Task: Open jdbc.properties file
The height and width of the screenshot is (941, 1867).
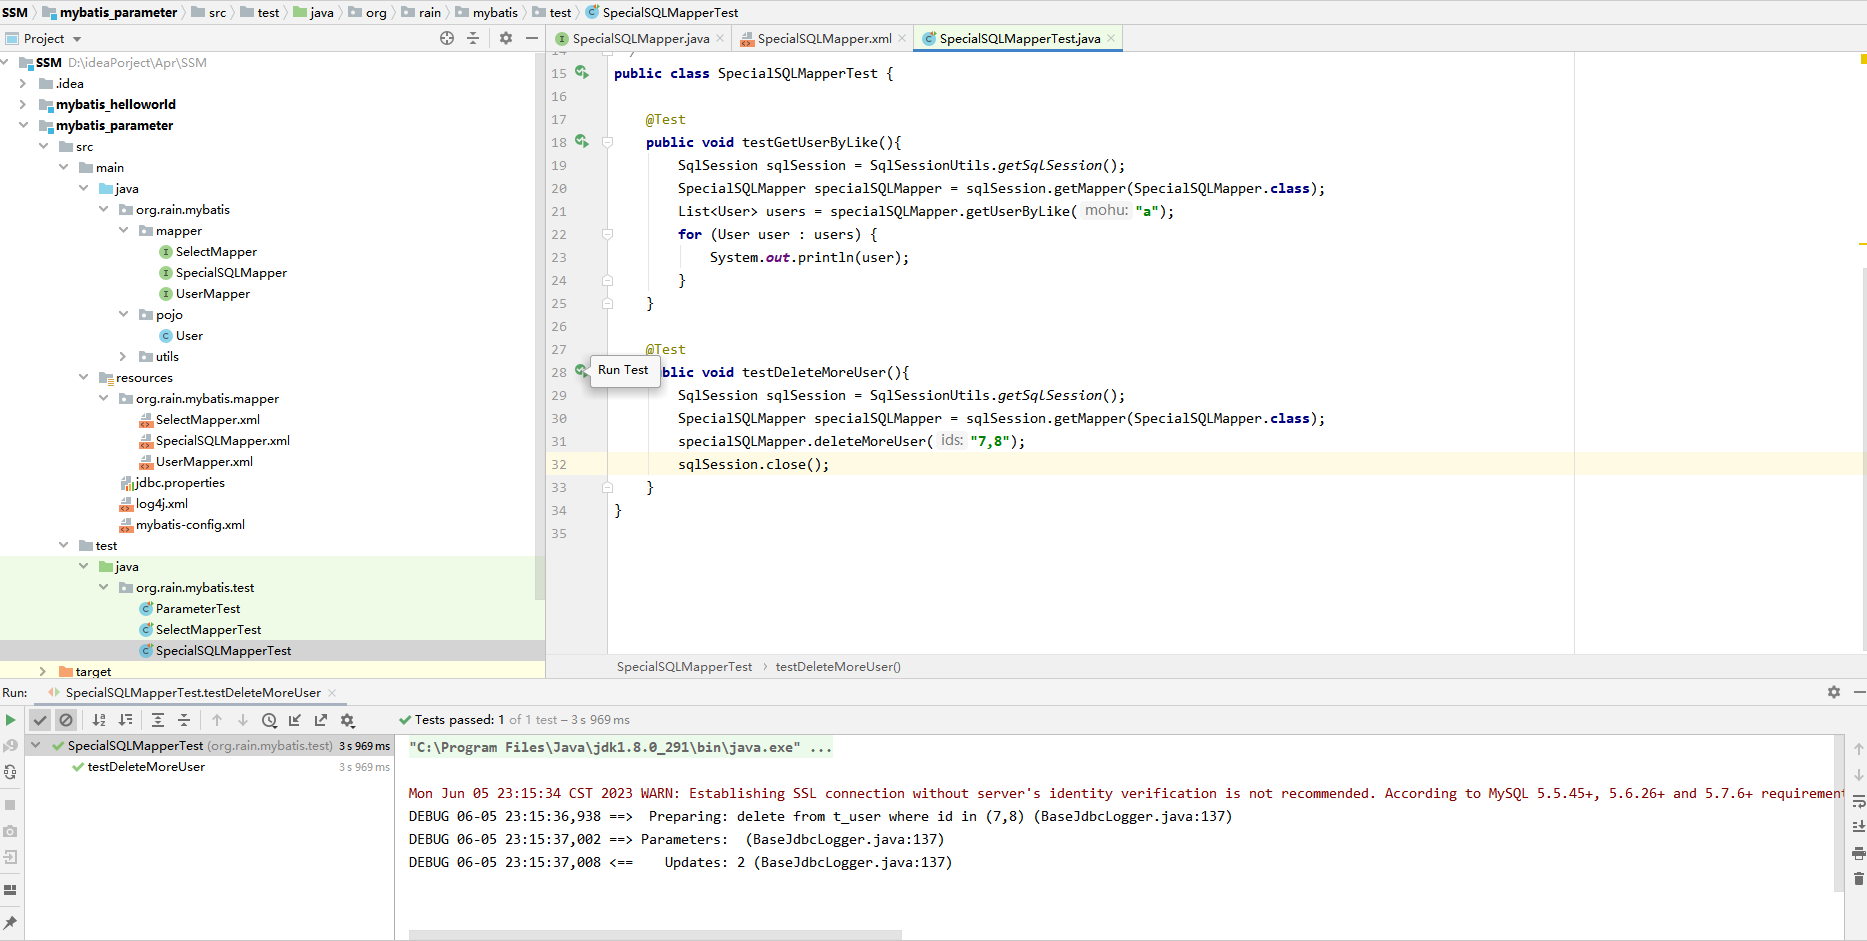Action: click(179, 482)
